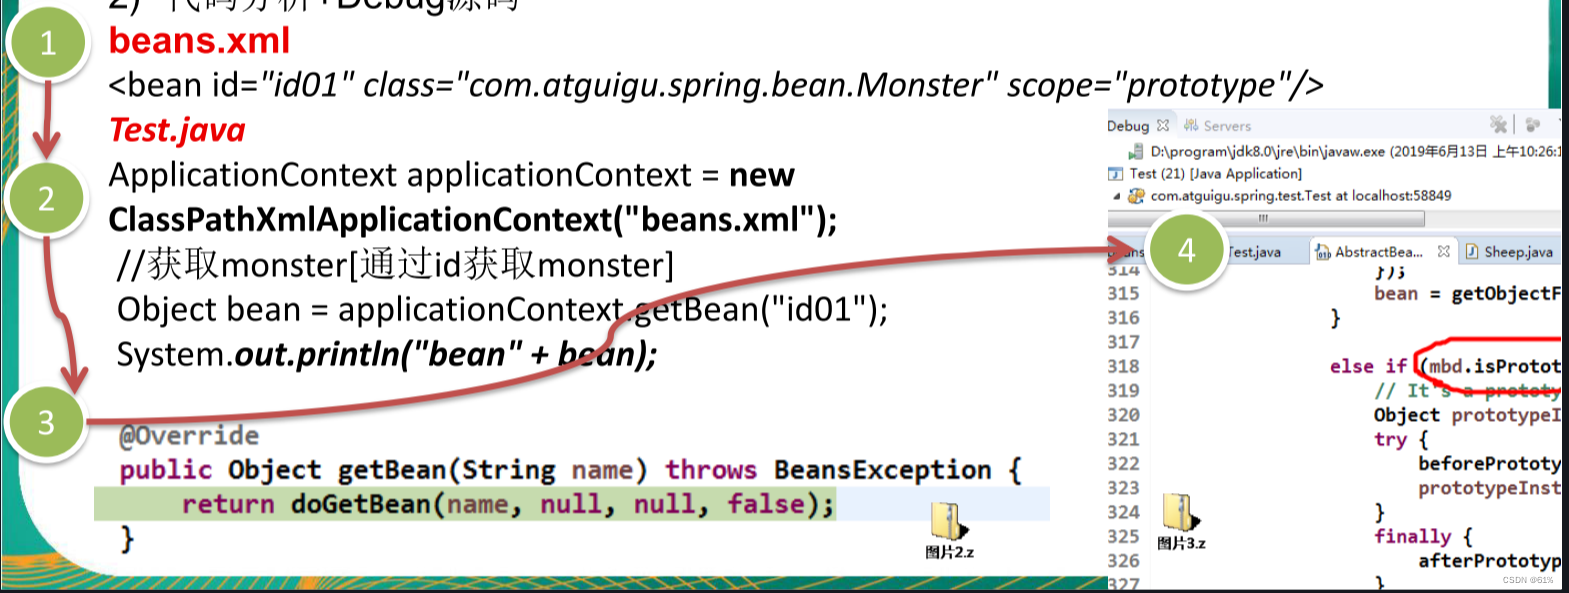This screenshot has height=593, width=1569.
Task: Close the Debug view tab
Action: [x=1163, y=126]
